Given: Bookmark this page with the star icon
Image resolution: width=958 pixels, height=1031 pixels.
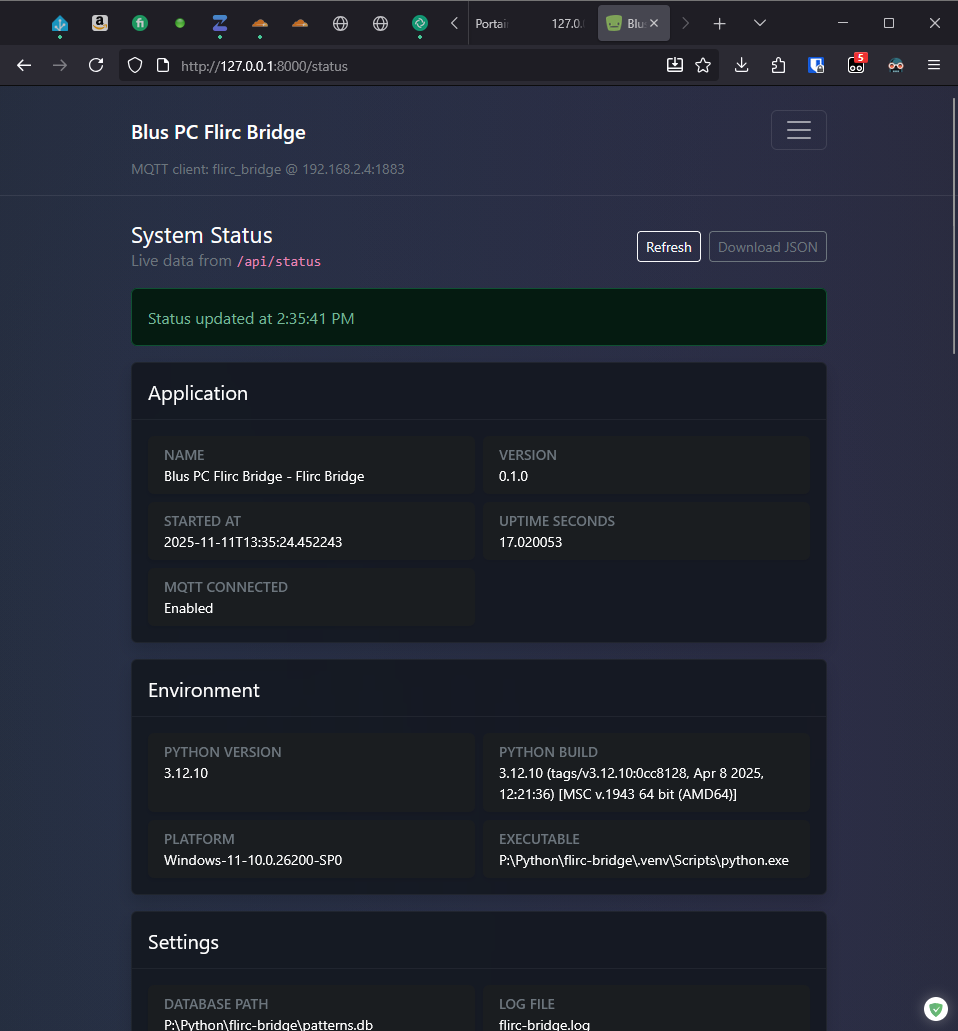Looking at the screenshot, I should [x=703, y=65].
